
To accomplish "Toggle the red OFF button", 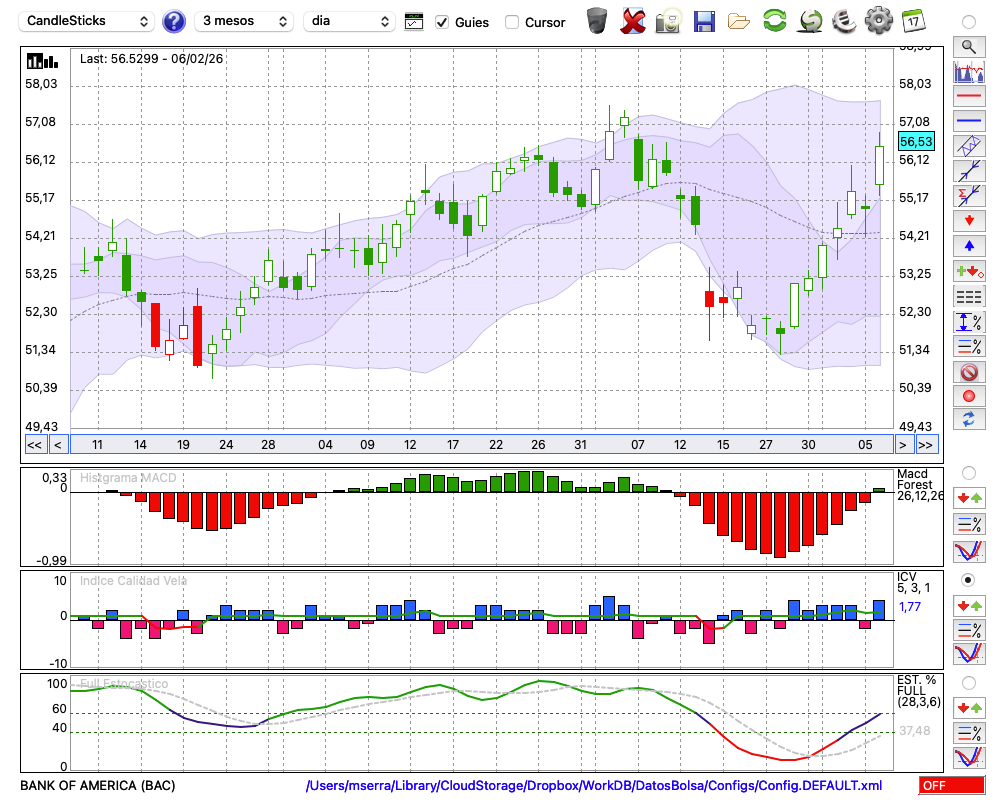I will (x=952, y=785).
